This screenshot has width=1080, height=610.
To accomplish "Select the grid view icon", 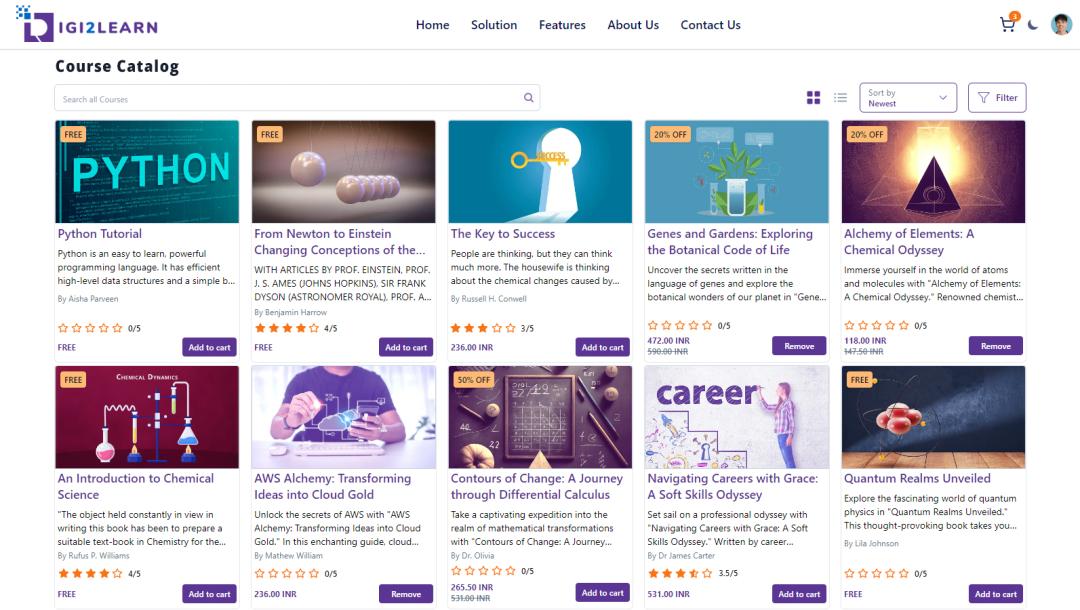I will click(x=811, y=96).
